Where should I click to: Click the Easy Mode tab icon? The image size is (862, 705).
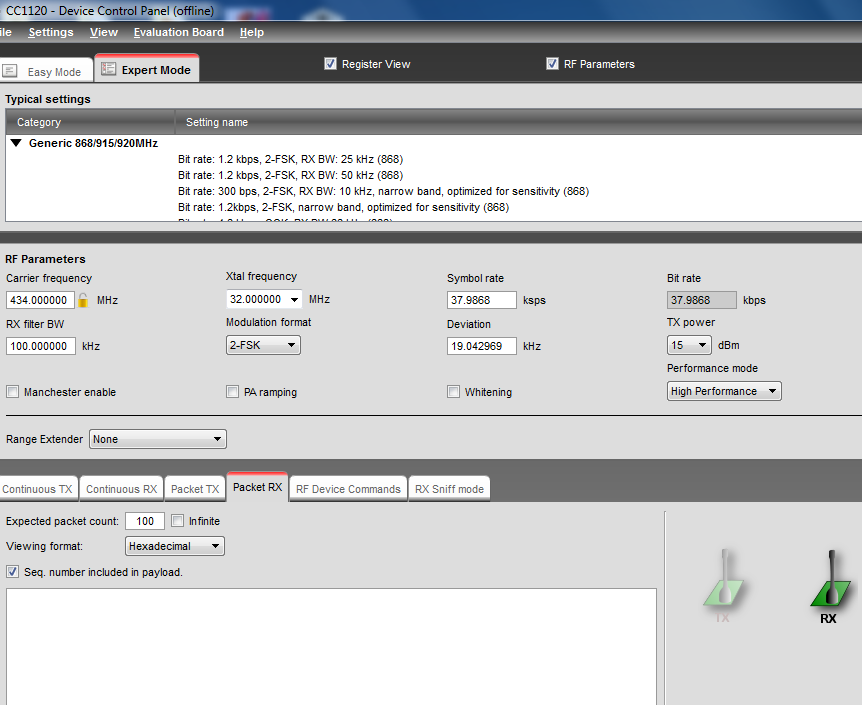(x=10, y=71)
